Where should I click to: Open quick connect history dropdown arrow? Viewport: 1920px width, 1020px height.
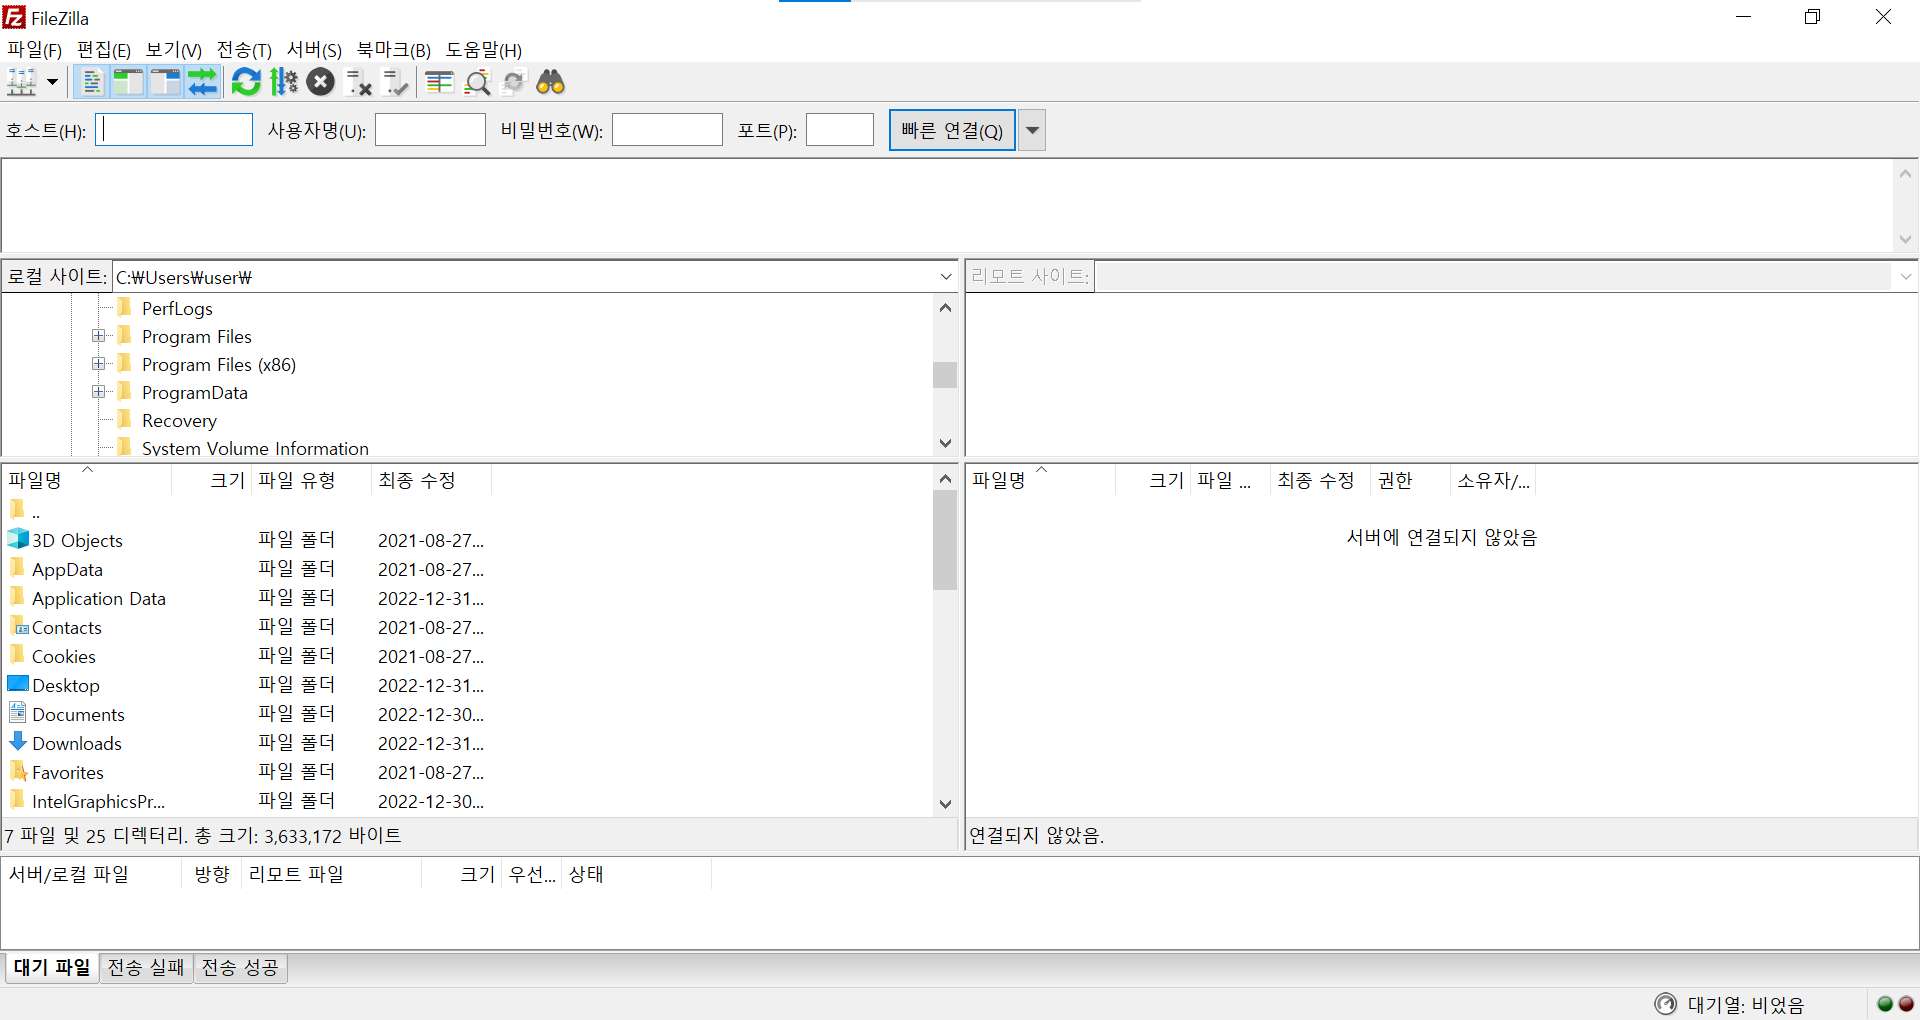[x=1032, y=130]
